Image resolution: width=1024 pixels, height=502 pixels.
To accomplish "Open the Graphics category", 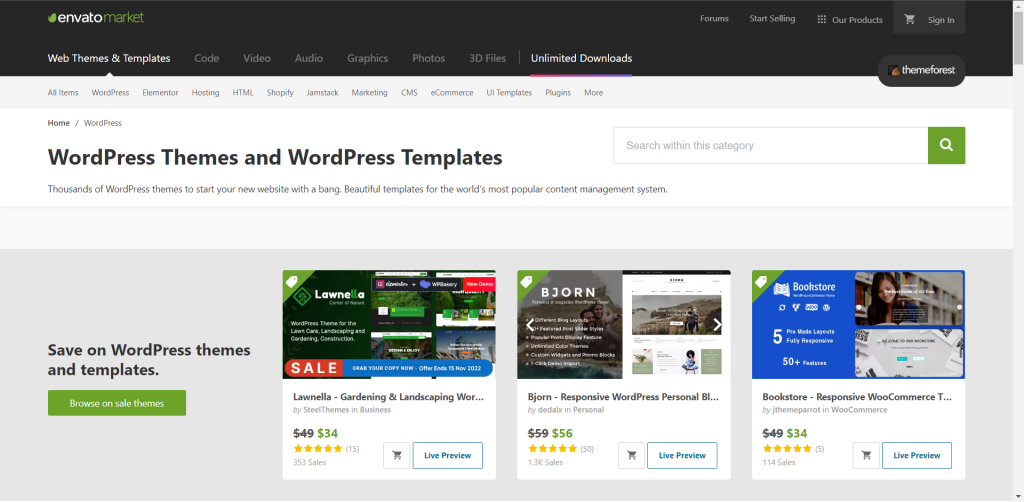I will tap(368, 58).
